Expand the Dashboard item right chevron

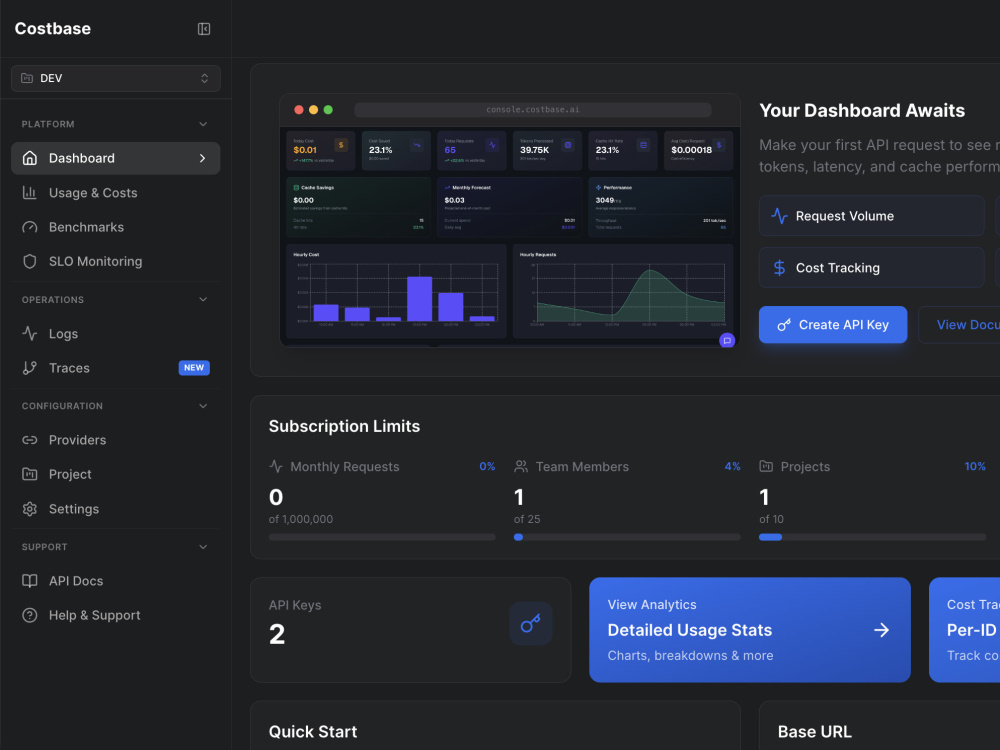coord(202,158)
